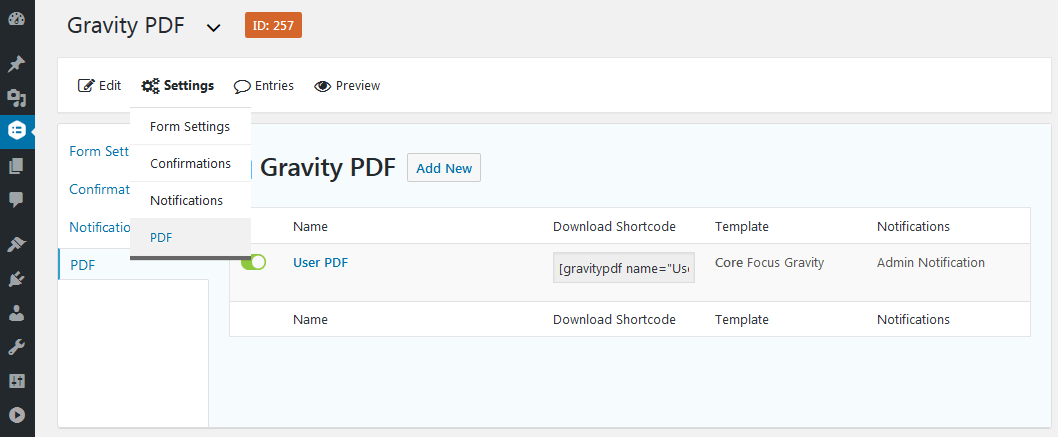Open Tools wrench icon in sidebar

16,347
